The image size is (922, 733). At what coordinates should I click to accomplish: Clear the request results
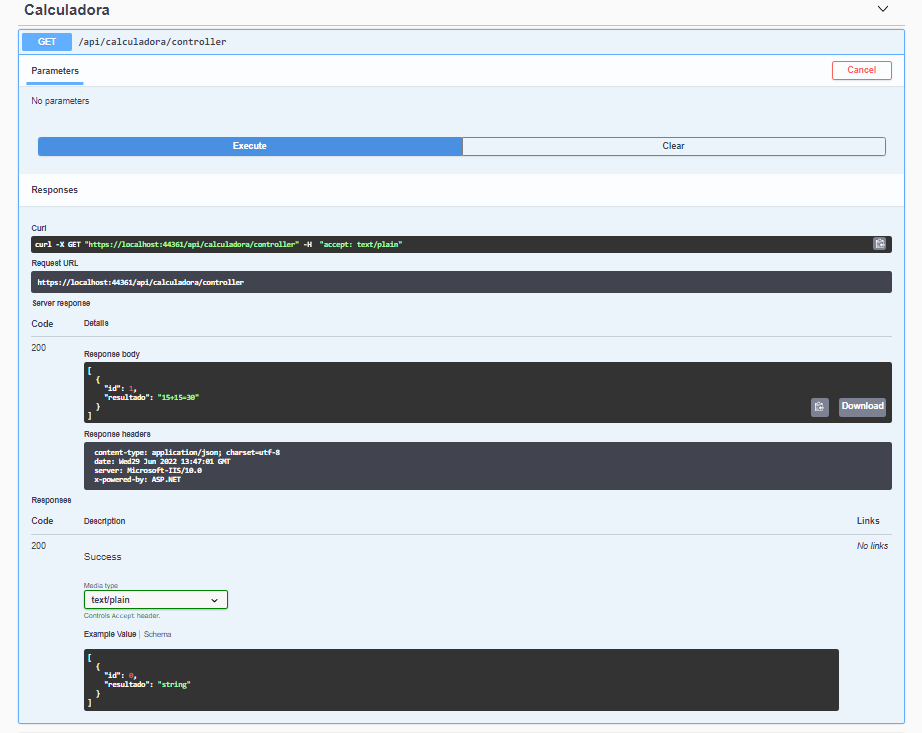click(673, 146)
